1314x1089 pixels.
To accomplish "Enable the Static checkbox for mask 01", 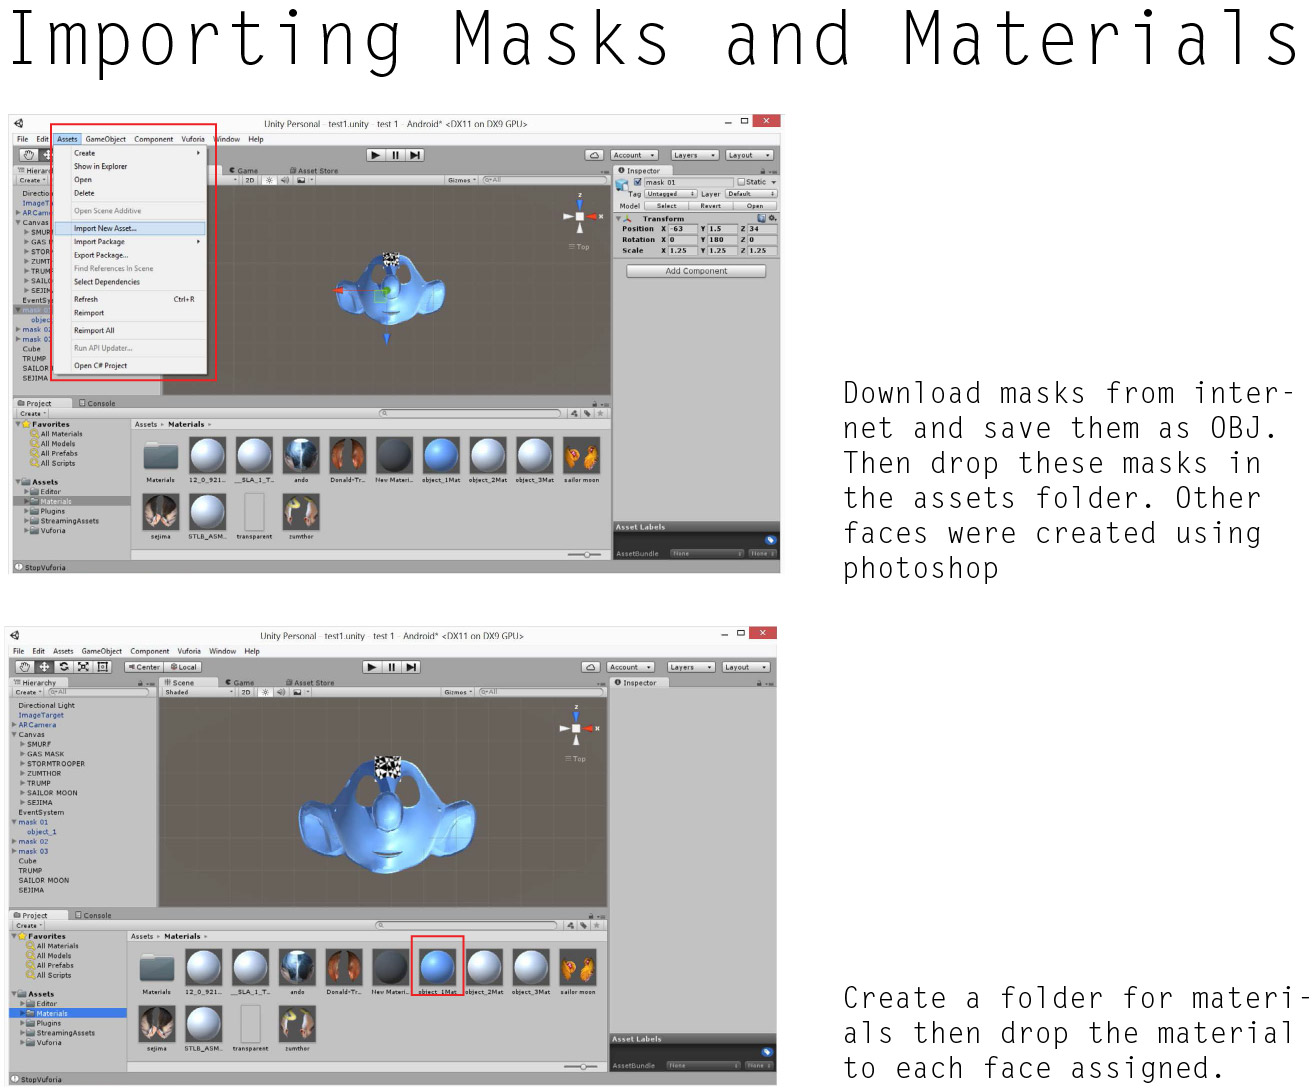I will click(x=742, y=182).
